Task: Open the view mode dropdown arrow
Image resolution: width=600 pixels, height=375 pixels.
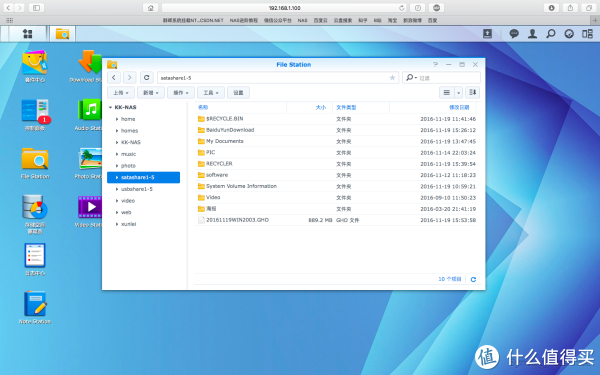Action: [458, 92]
